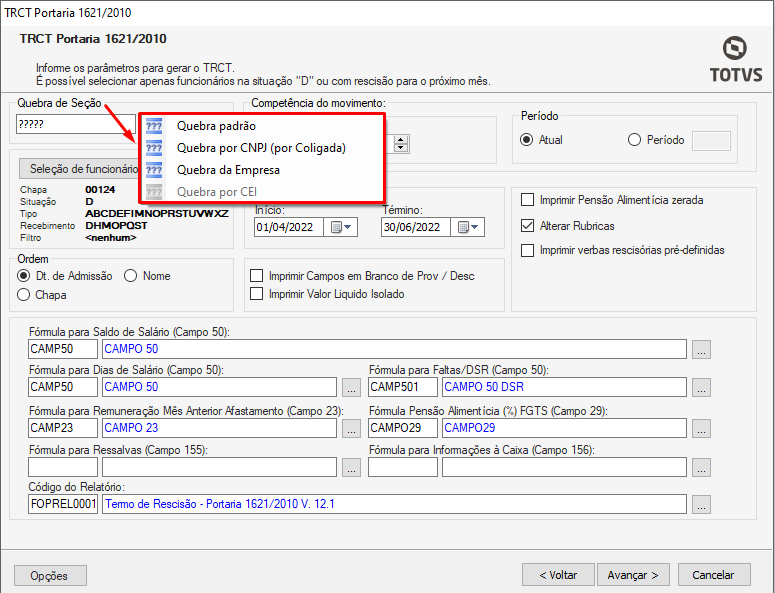Click CAMPO 23 description field

coord(219,428)
